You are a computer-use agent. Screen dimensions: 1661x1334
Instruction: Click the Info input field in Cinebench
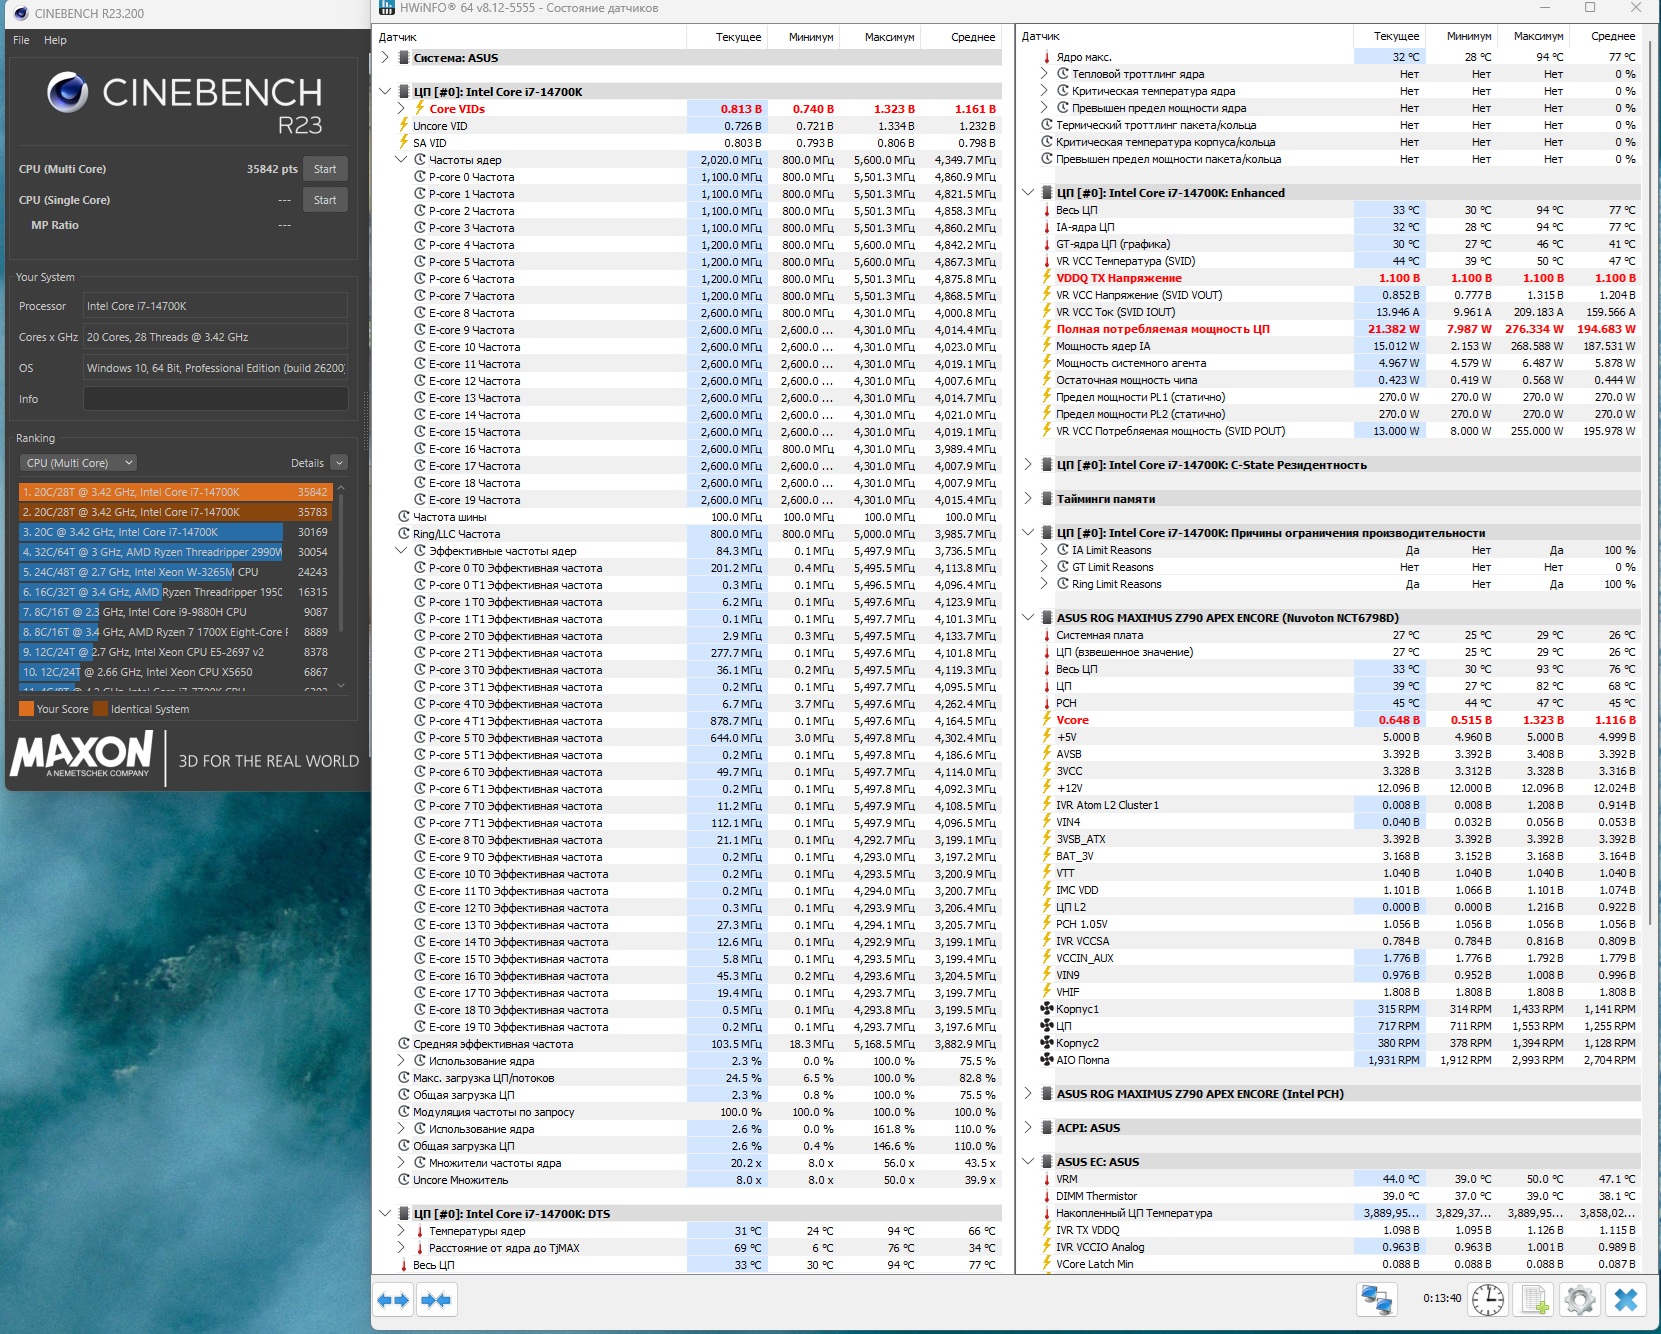tap(216, 399)
